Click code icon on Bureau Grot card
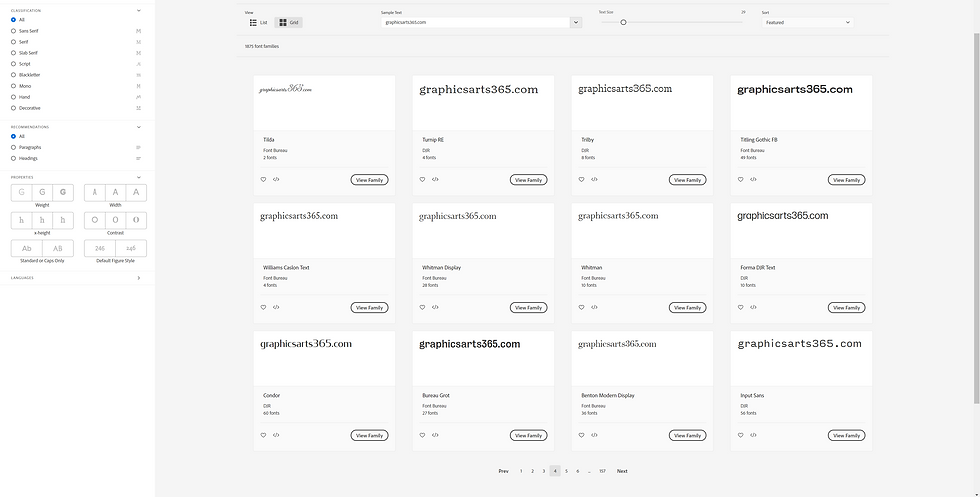 pos(435,435)
